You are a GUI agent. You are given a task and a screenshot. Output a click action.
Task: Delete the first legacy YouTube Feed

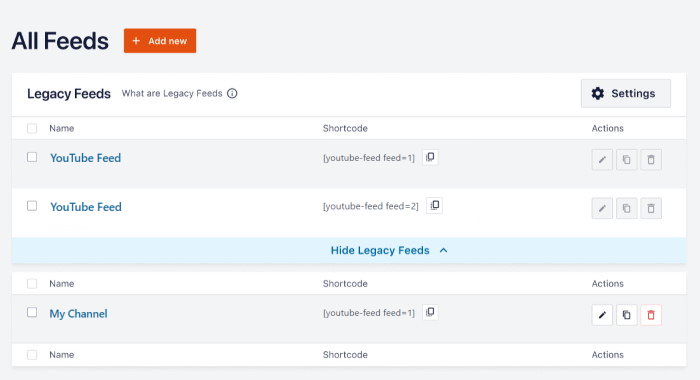(x=651, y=159)
